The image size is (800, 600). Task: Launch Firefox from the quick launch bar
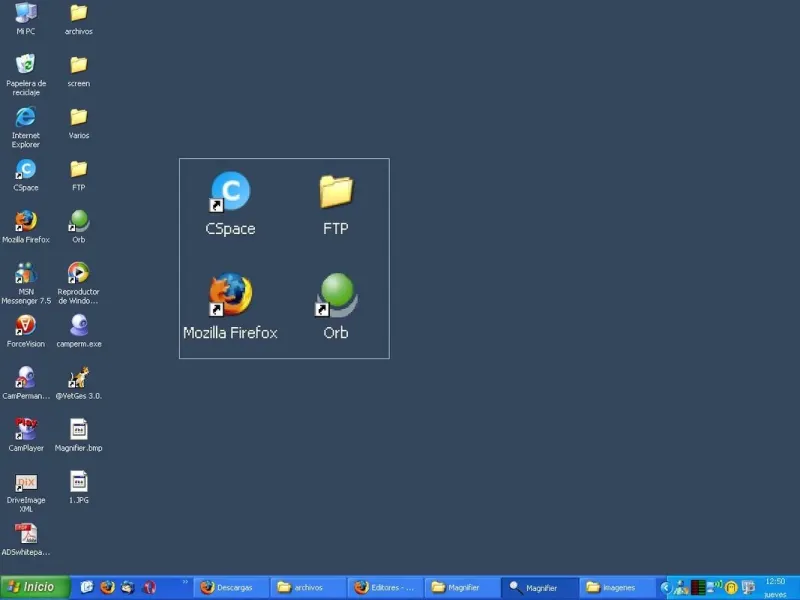point(107,587)
